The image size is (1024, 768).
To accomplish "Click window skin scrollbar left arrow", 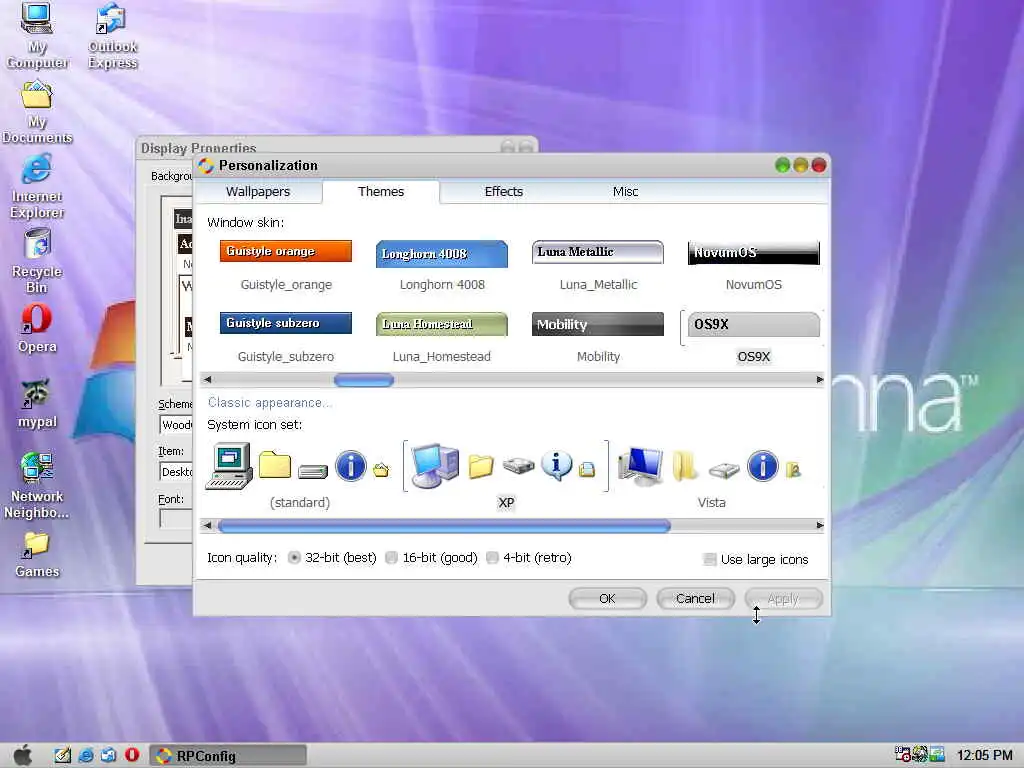I will (x=208, y=379).
